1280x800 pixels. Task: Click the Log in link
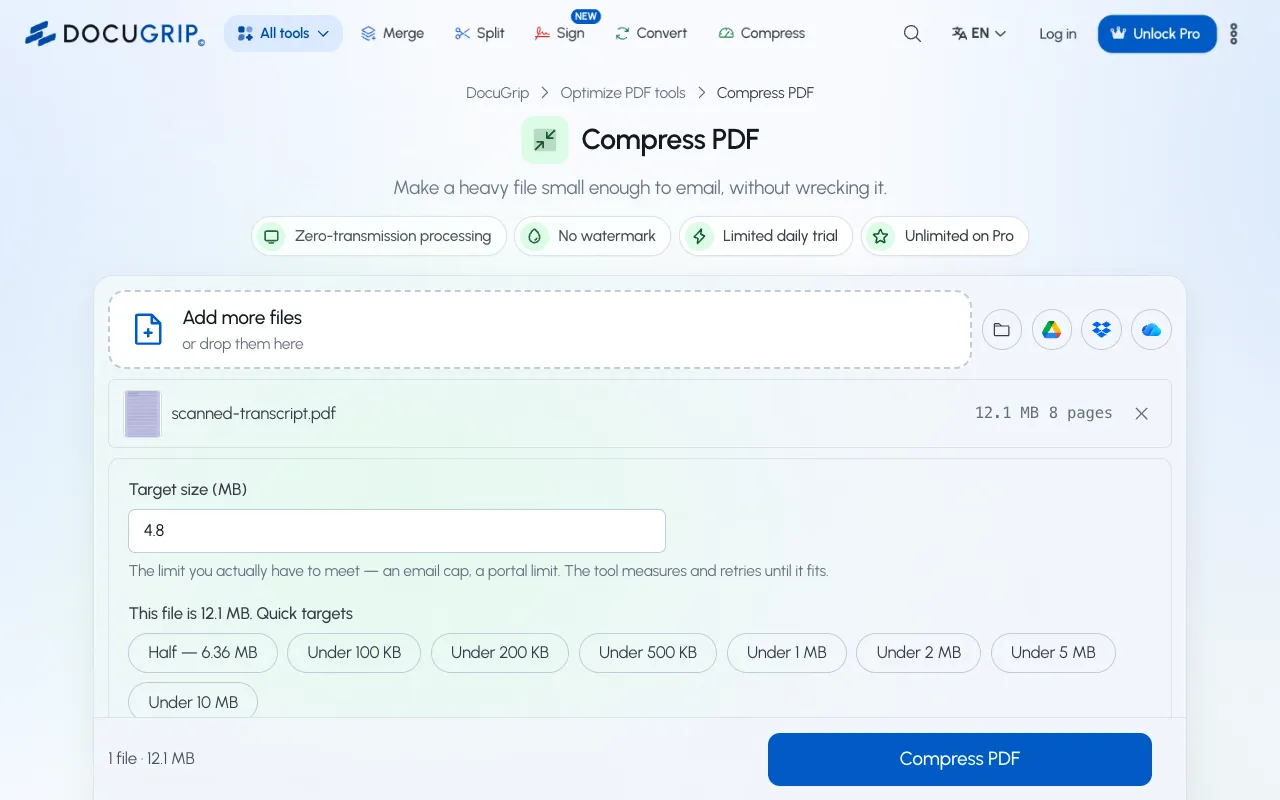pos(1058,34)
